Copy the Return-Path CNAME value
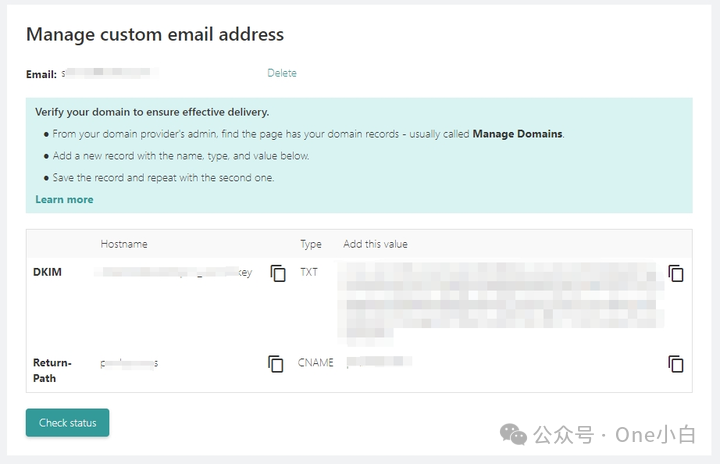Viewport: 720px width, 464px height. point(675,364)
